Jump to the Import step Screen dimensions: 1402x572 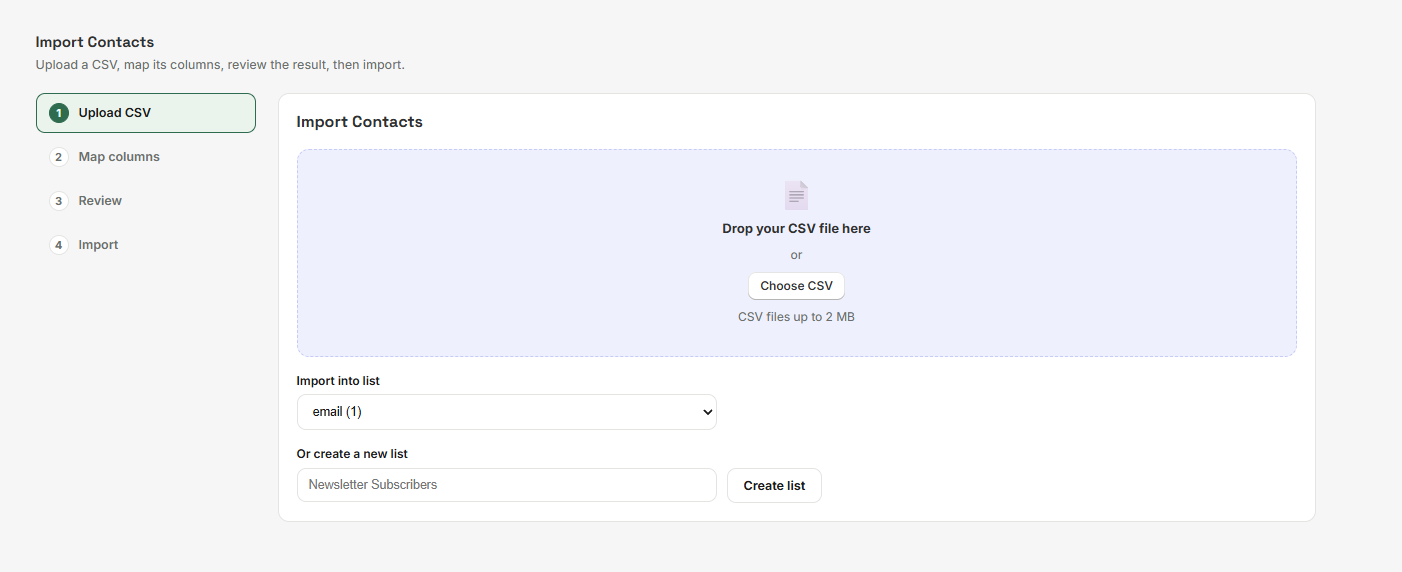click(146, 245)
